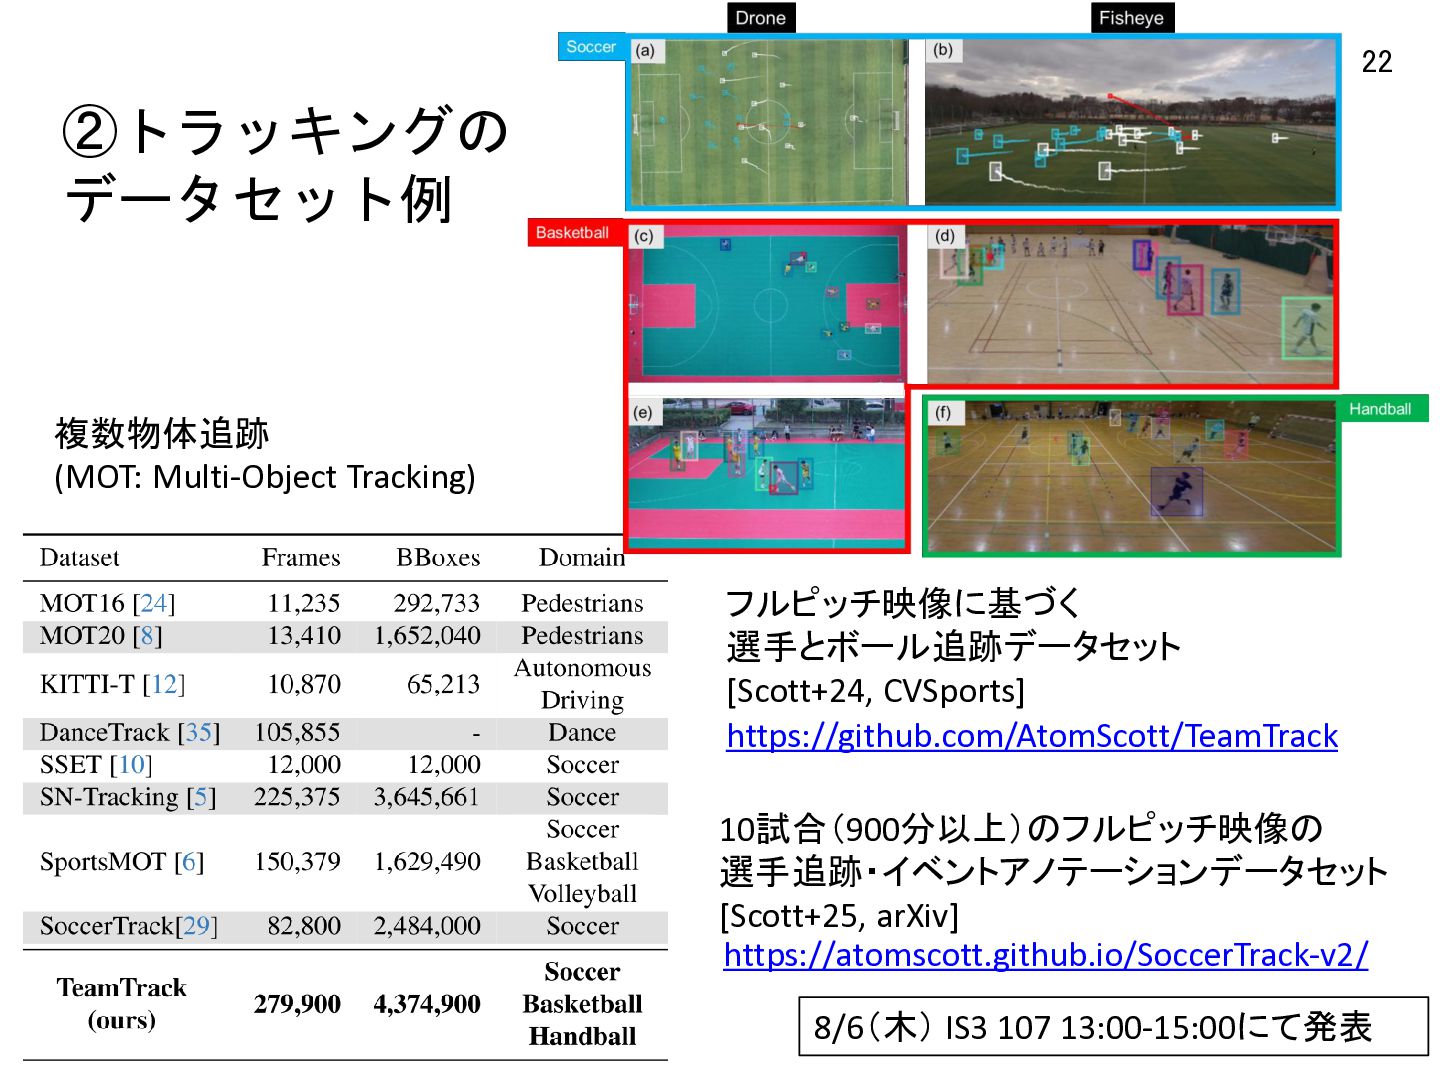Viewport: 1440px width, 1080px height.
Task: Click the "[Scott+25, arXiv]" citation text
Action: coord(839,915)
